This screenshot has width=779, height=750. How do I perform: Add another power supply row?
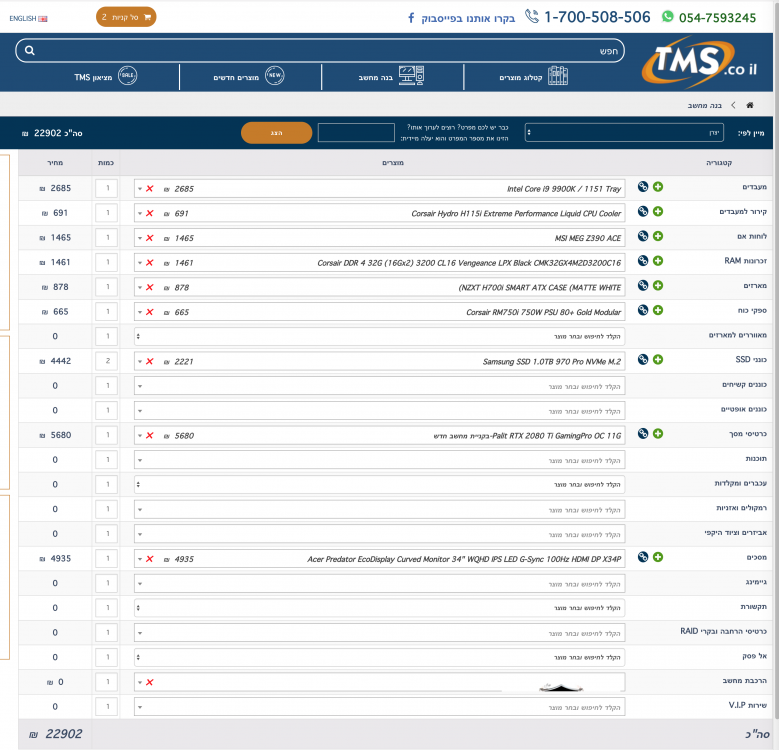[658, 310]
